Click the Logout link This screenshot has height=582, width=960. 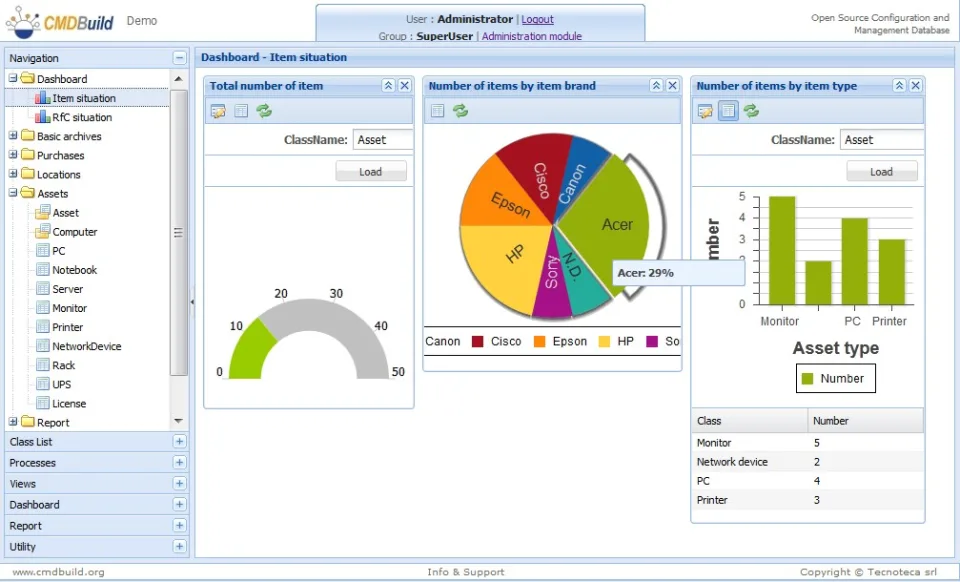point(538,19)
